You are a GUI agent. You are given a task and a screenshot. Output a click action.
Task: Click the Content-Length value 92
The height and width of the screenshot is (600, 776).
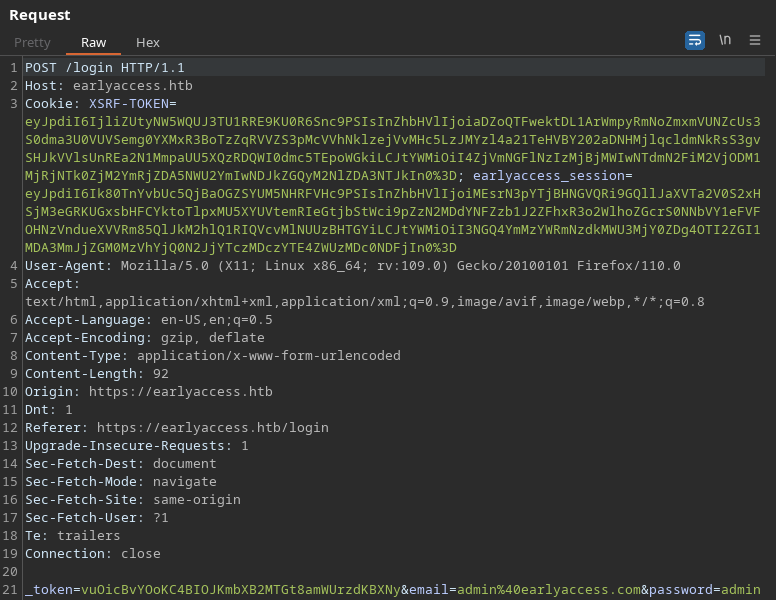160,374
